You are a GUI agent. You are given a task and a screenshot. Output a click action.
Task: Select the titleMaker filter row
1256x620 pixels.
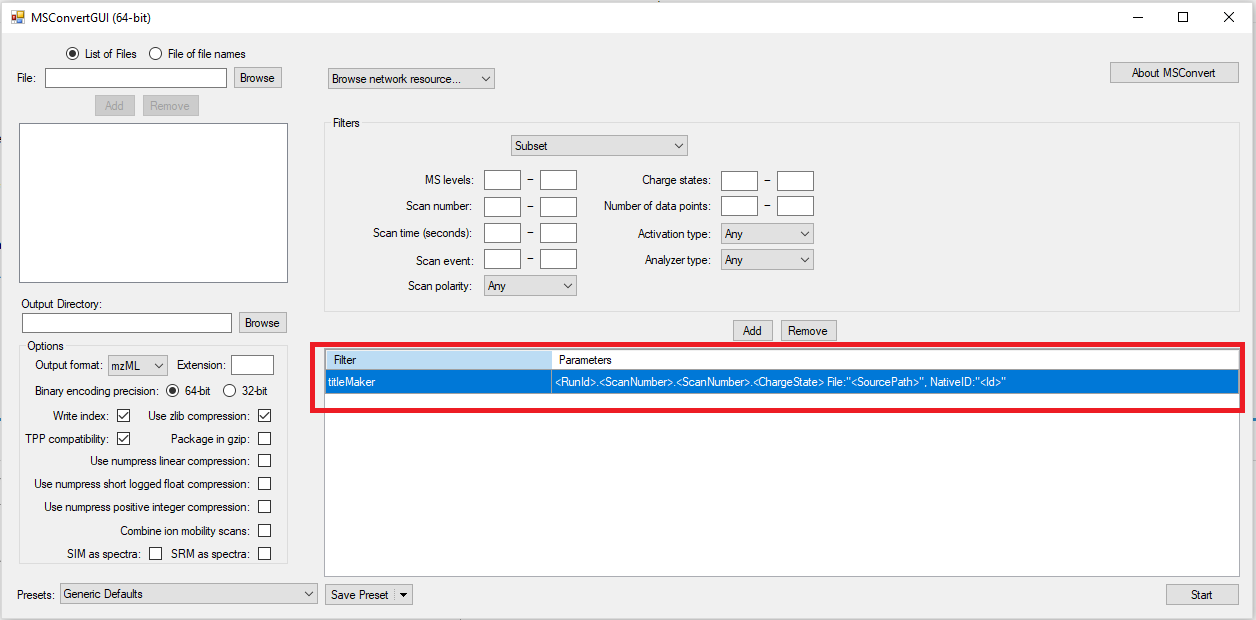point(438,382)
